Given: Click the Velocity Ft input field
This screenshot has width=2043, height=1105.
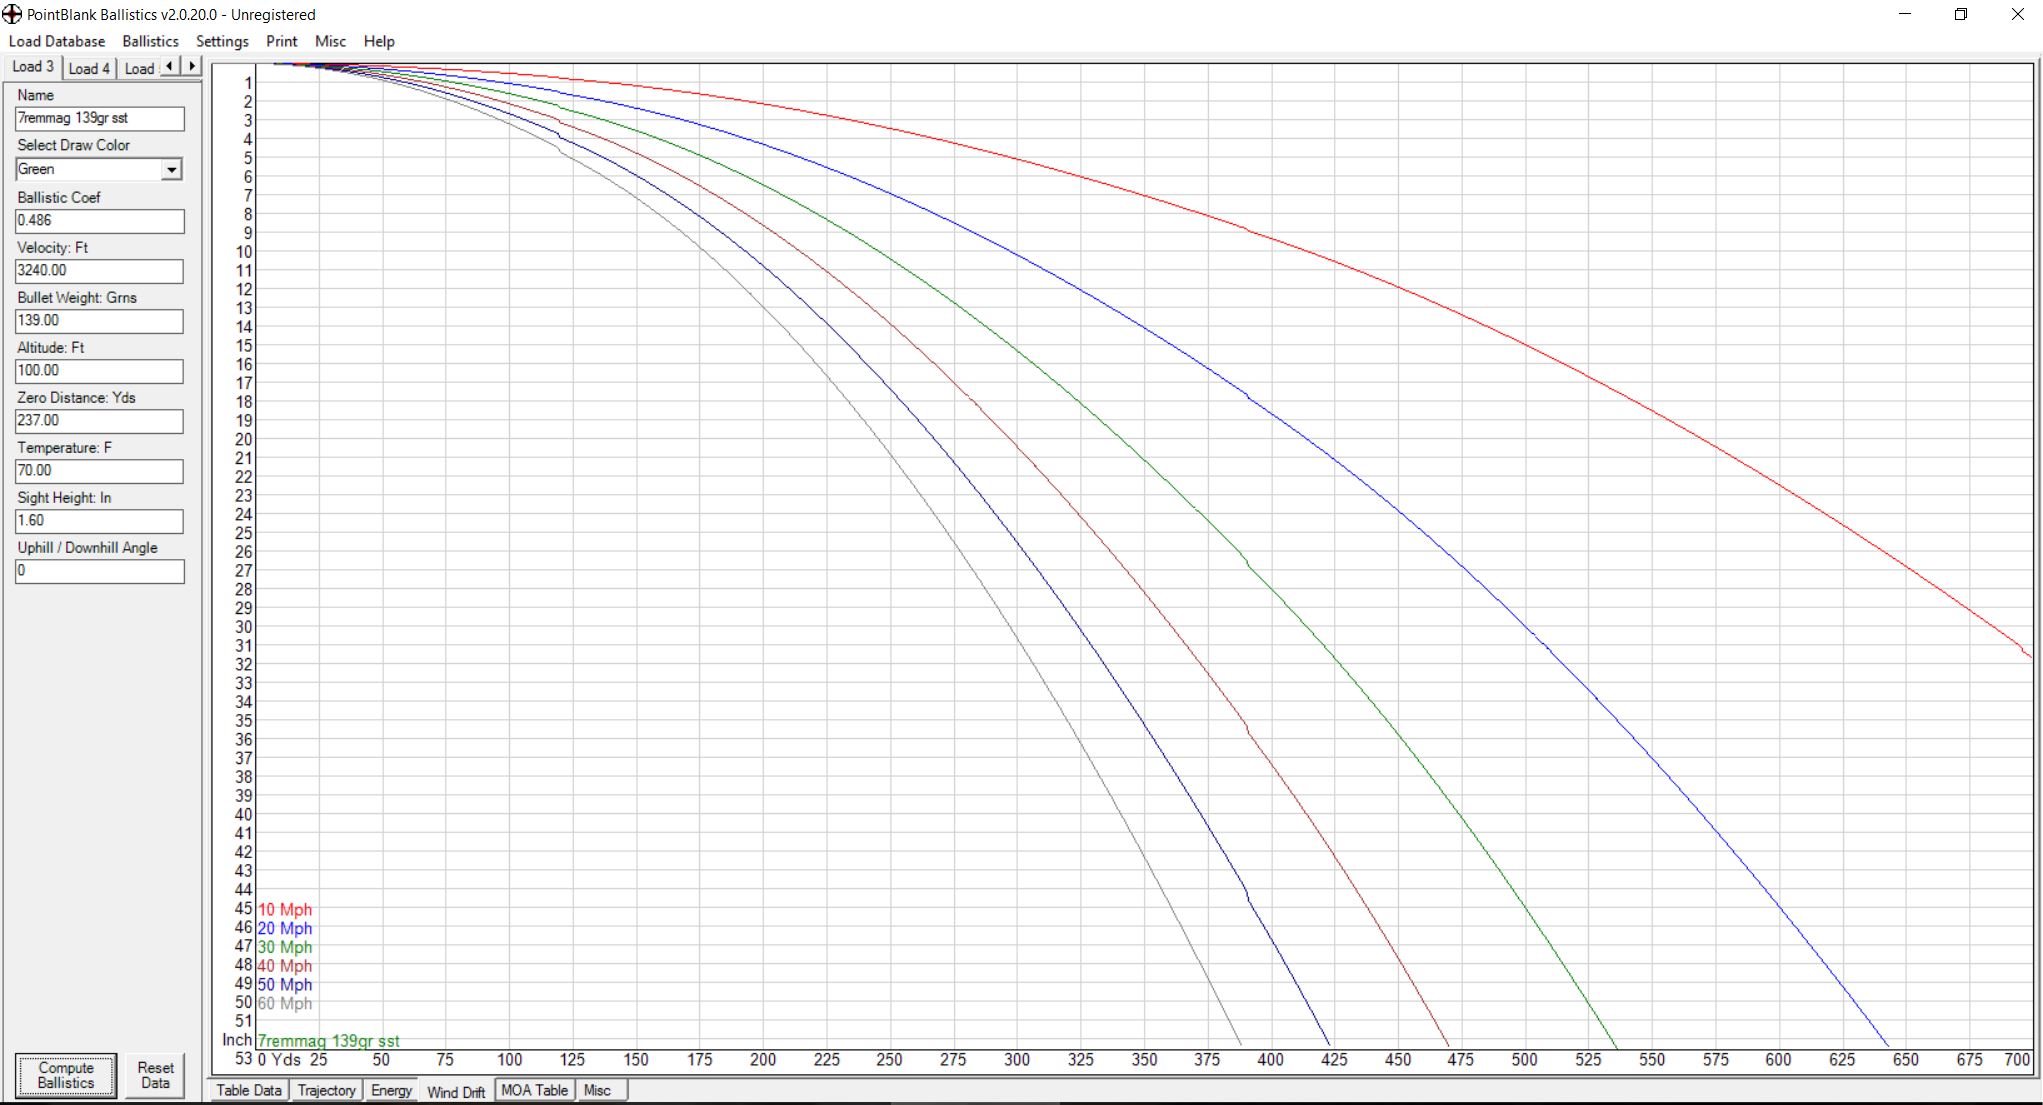Looking at the screenshot, I should (100, 271).
